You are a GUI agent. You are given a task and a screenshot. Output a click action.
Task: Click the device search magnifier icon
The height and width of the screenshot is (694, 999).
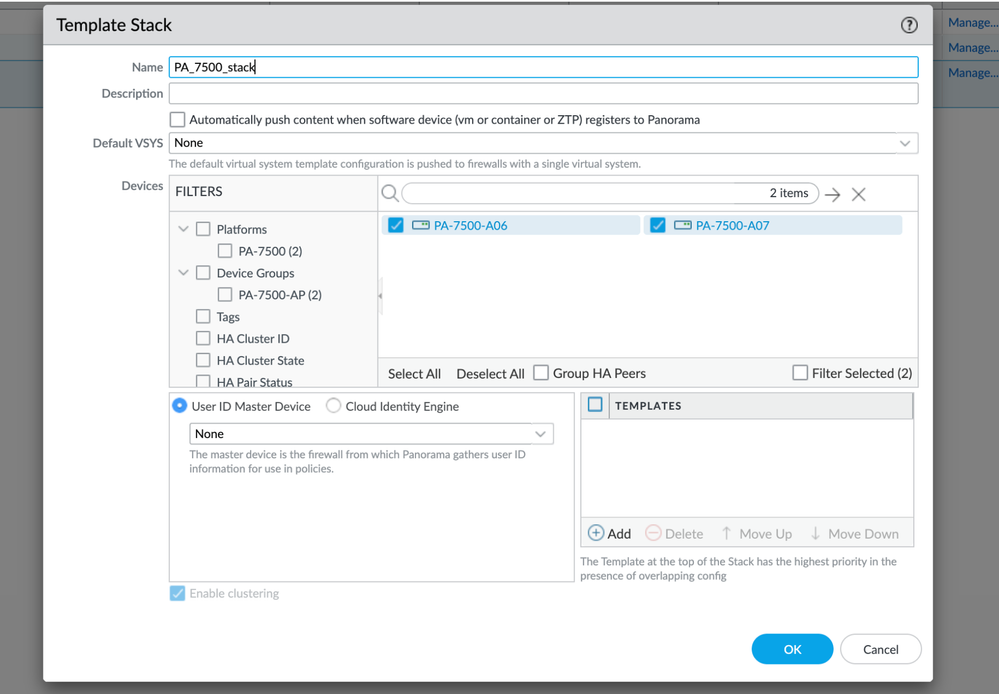390,194
